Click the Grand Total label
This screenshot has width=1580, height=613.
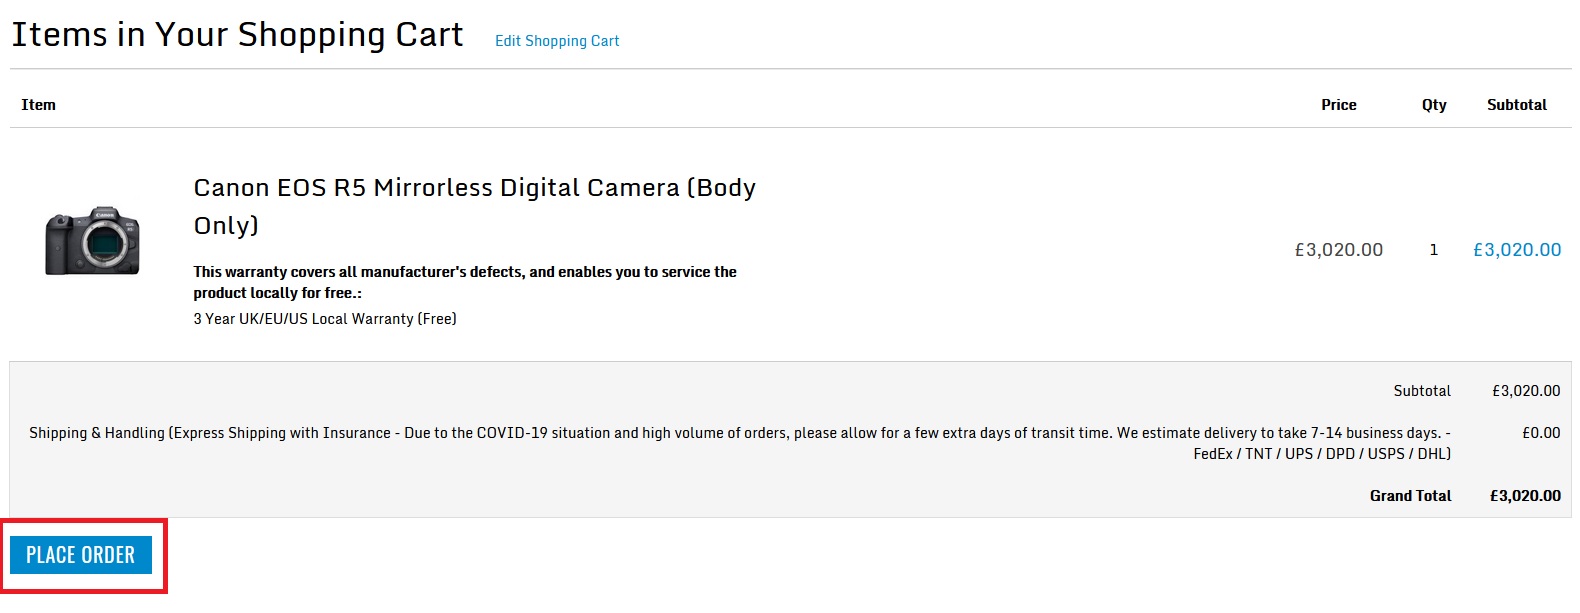tap(1410, 496)
